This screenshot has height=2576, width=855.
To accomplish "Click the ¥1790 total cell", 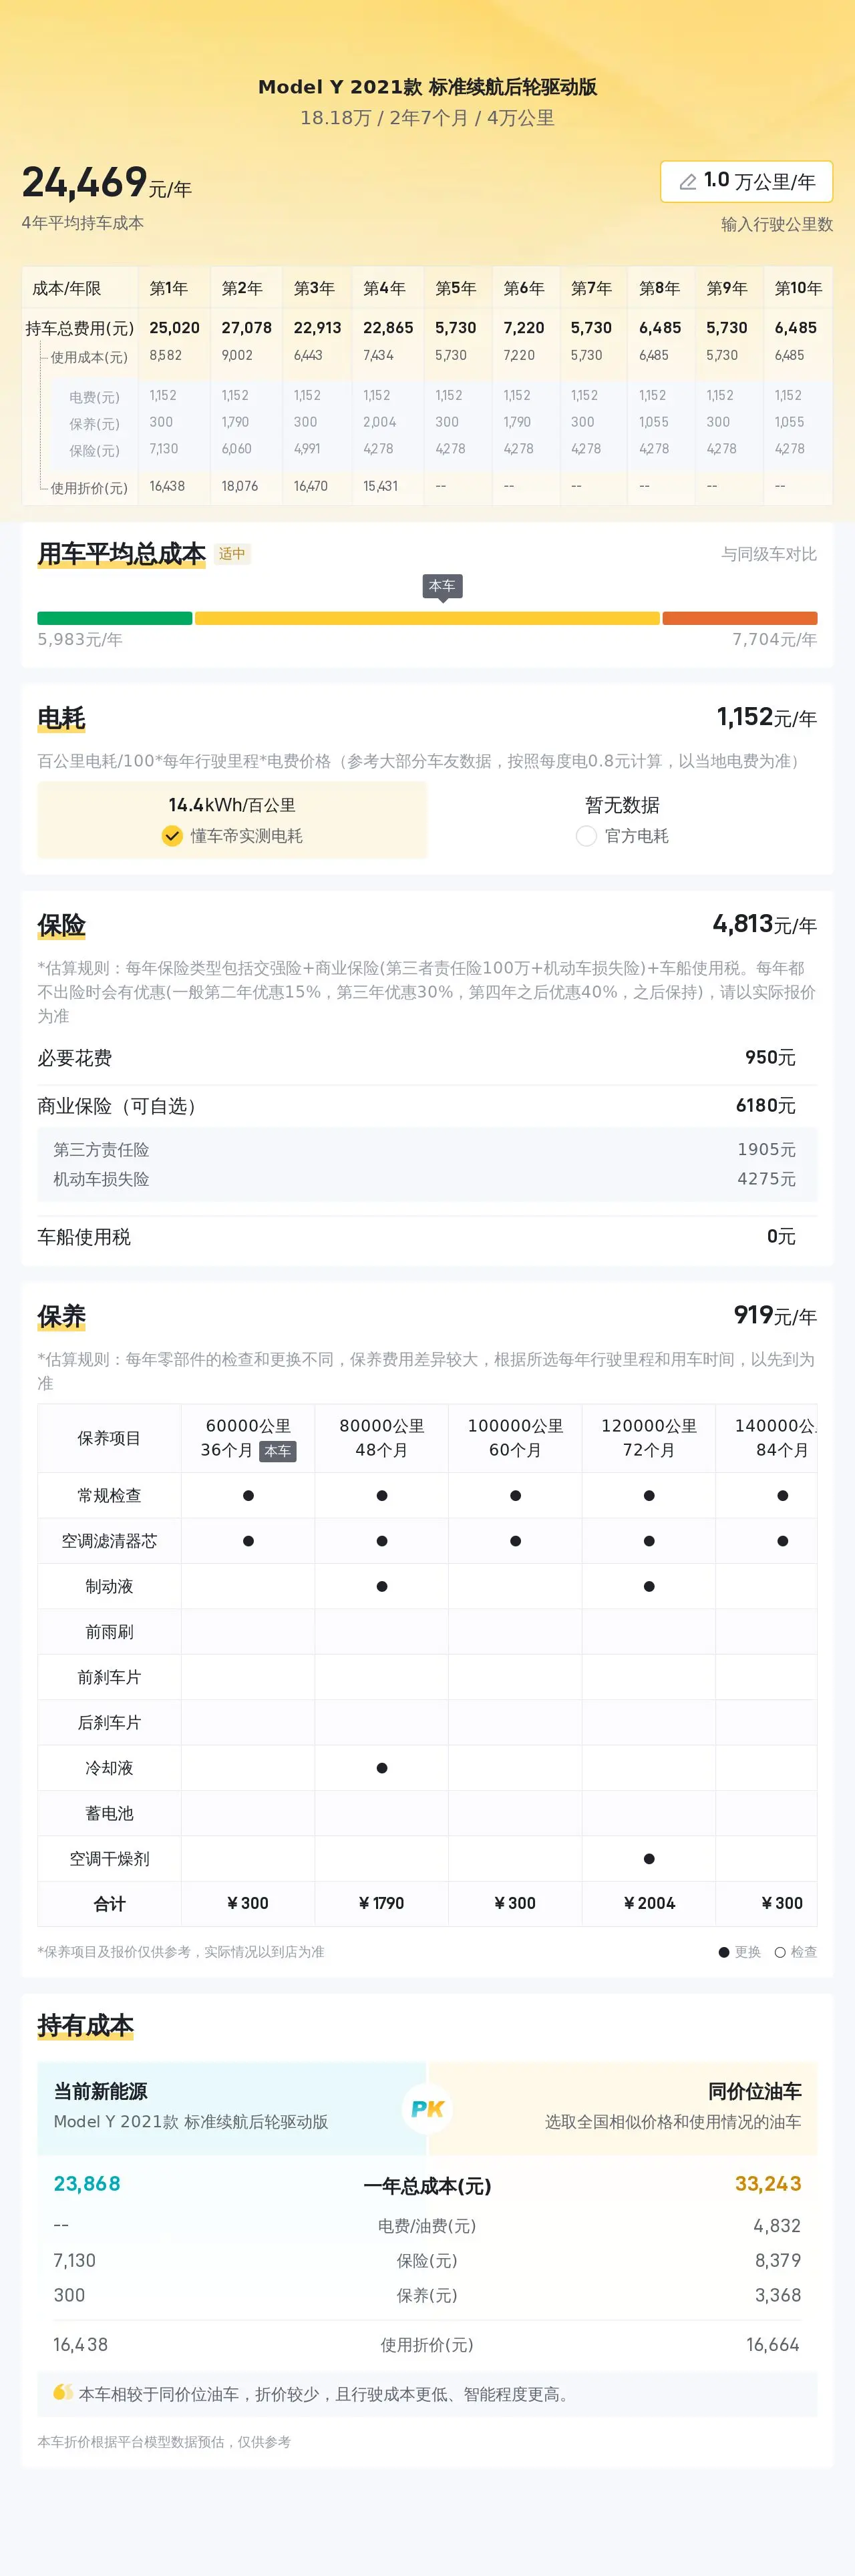I will coord(382,1903).
